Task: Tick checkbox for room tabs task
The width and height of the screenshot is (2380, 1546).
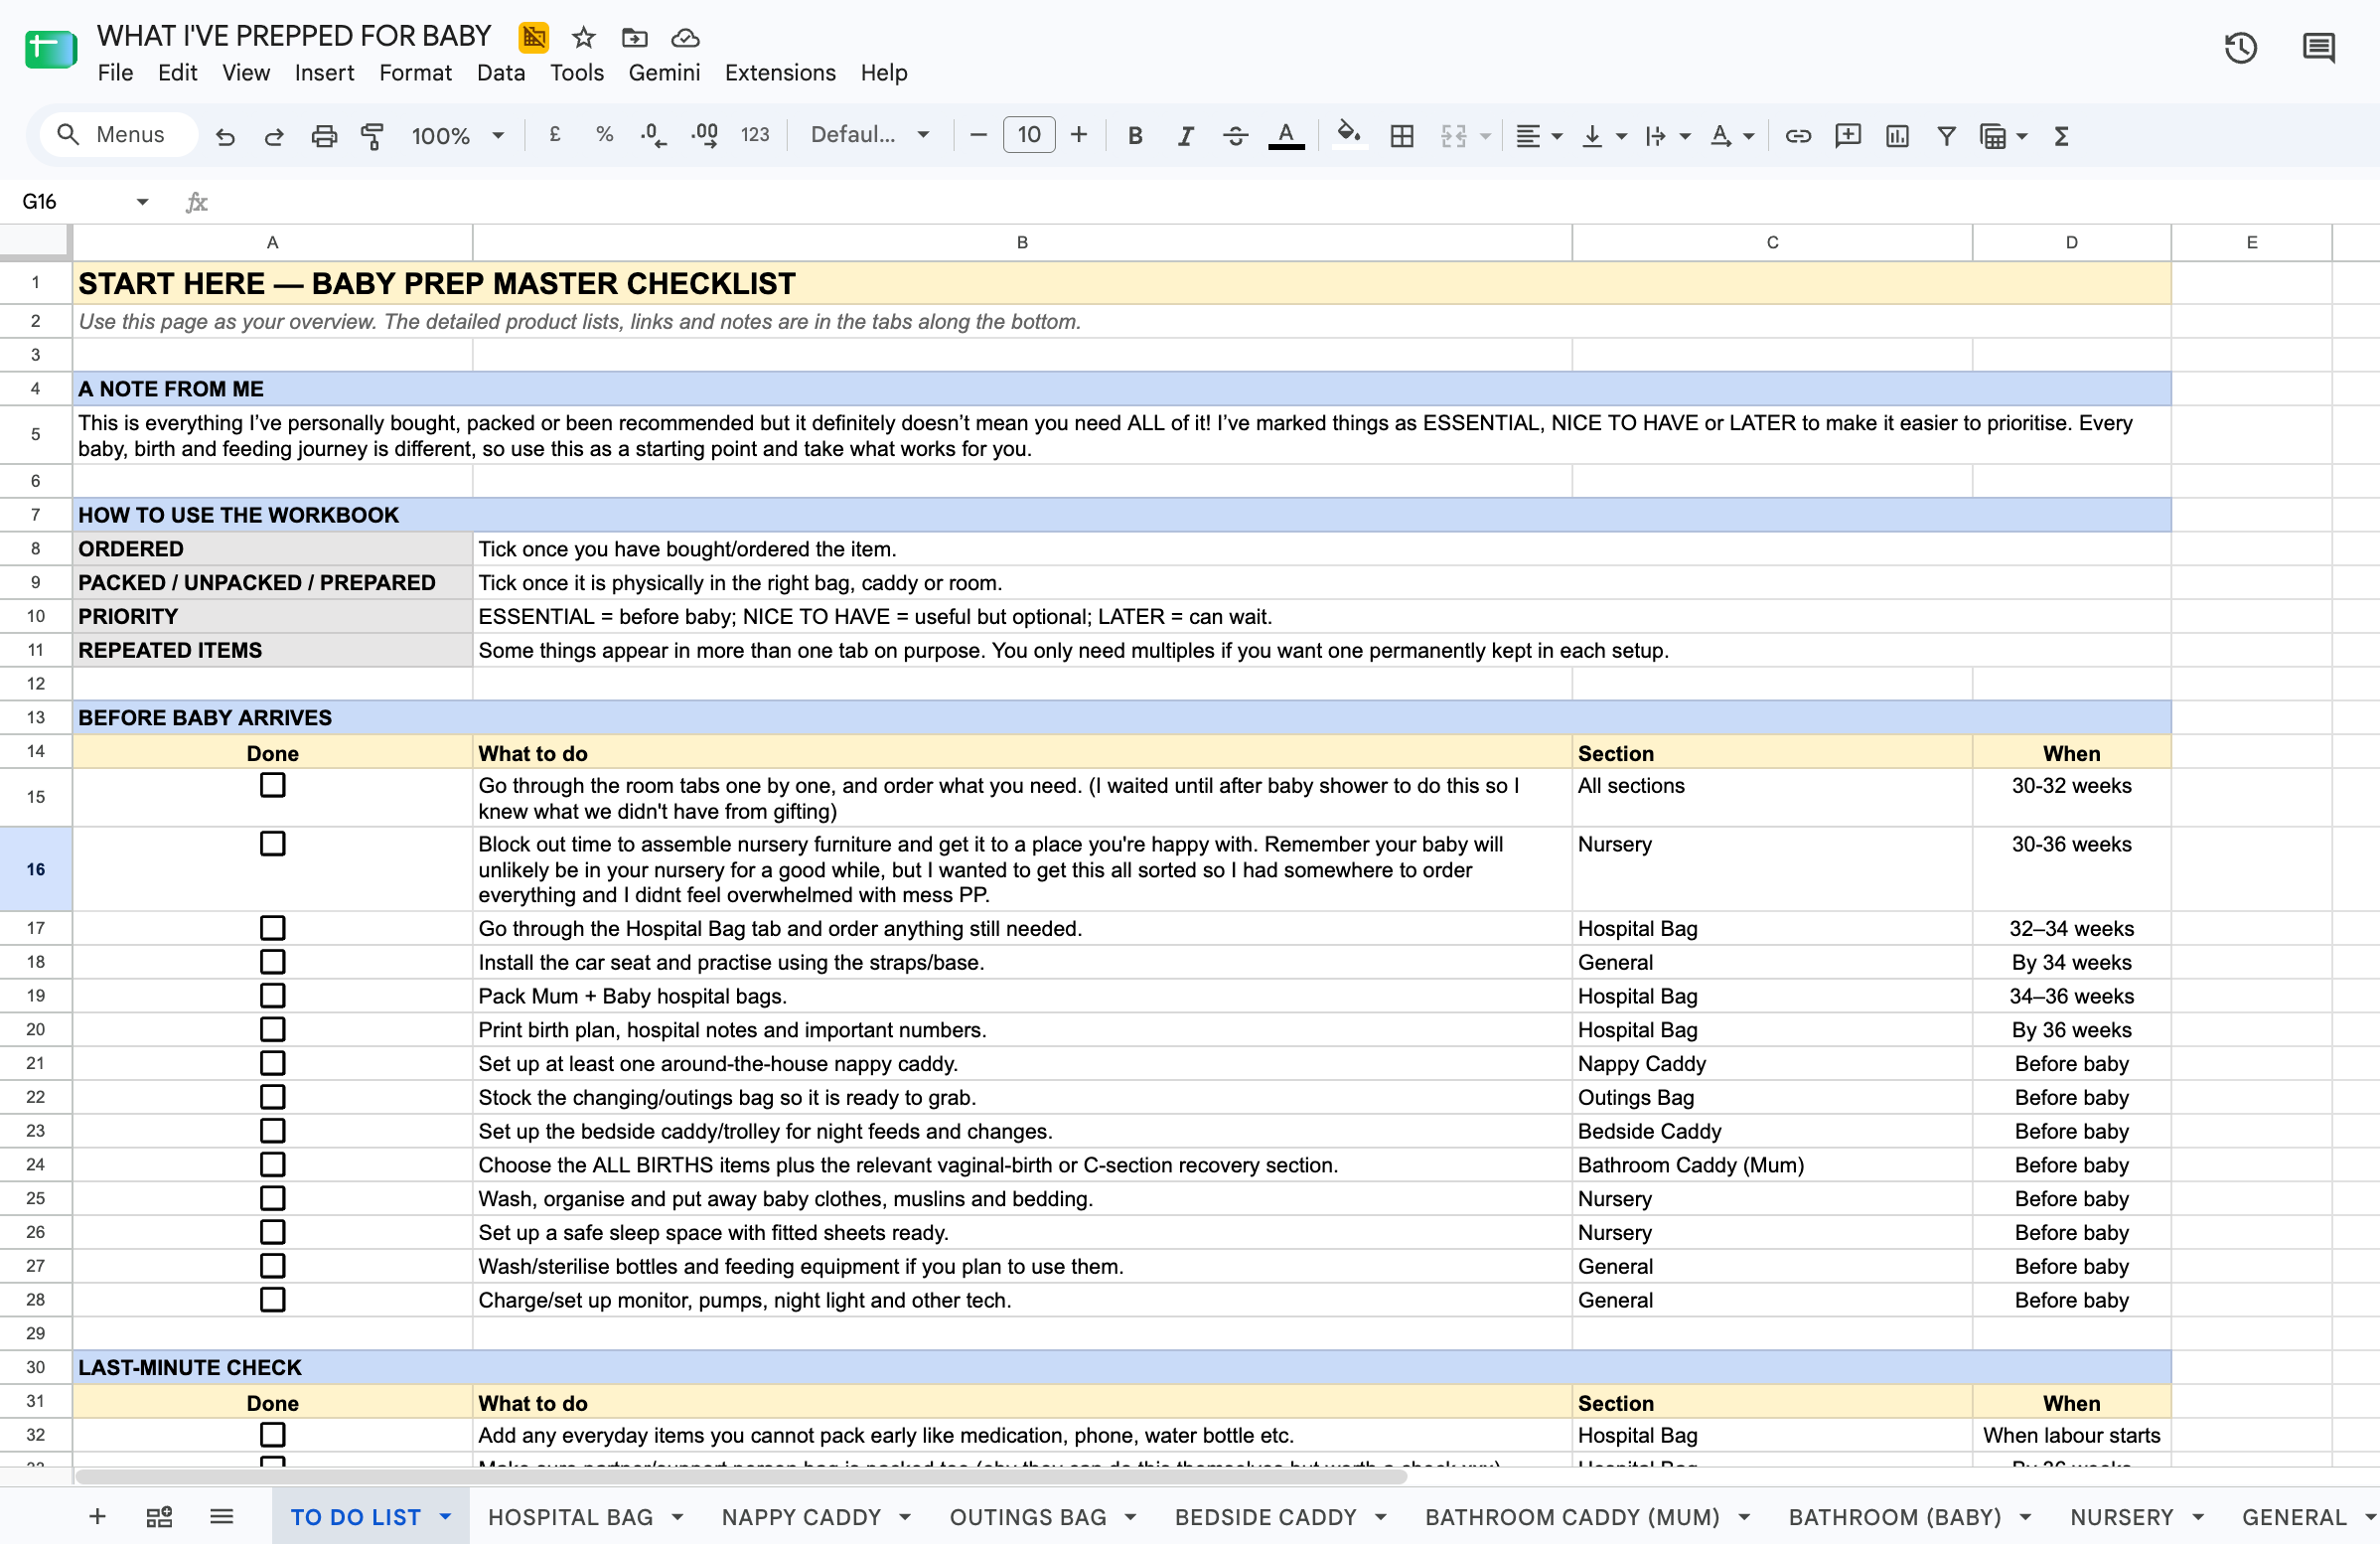Action: (272, 785)
